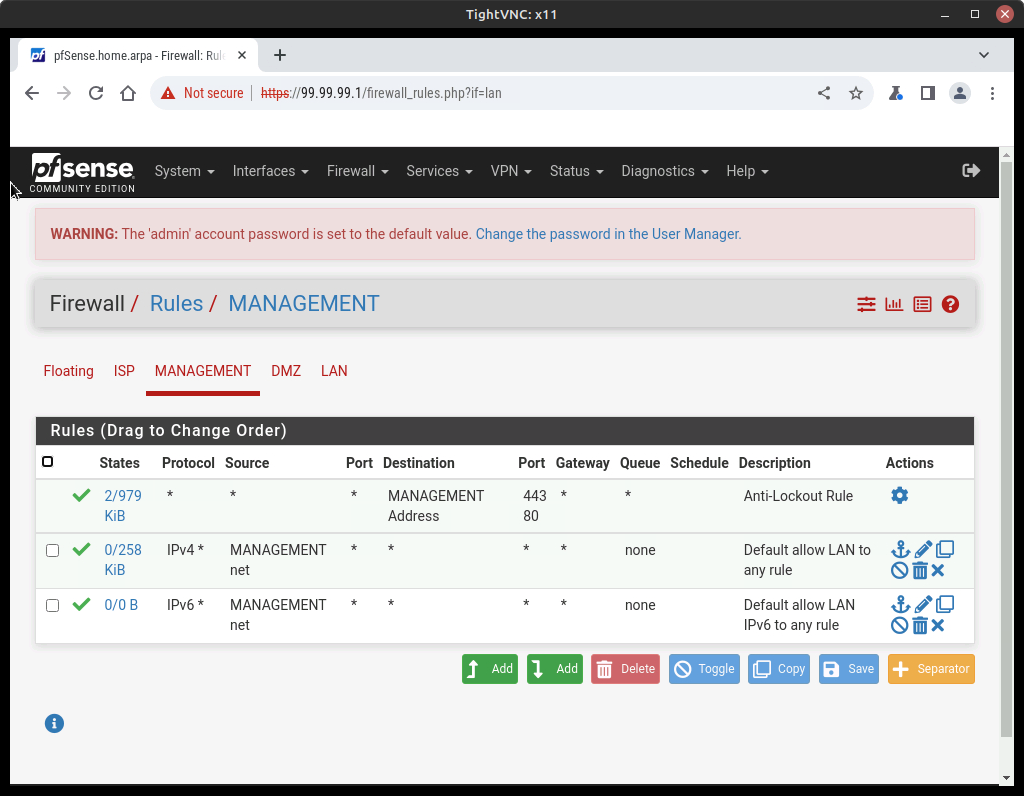Add a Separator to the rules
The width and height of the screenshot is (1024, 796).
click(x=931, y=669)
